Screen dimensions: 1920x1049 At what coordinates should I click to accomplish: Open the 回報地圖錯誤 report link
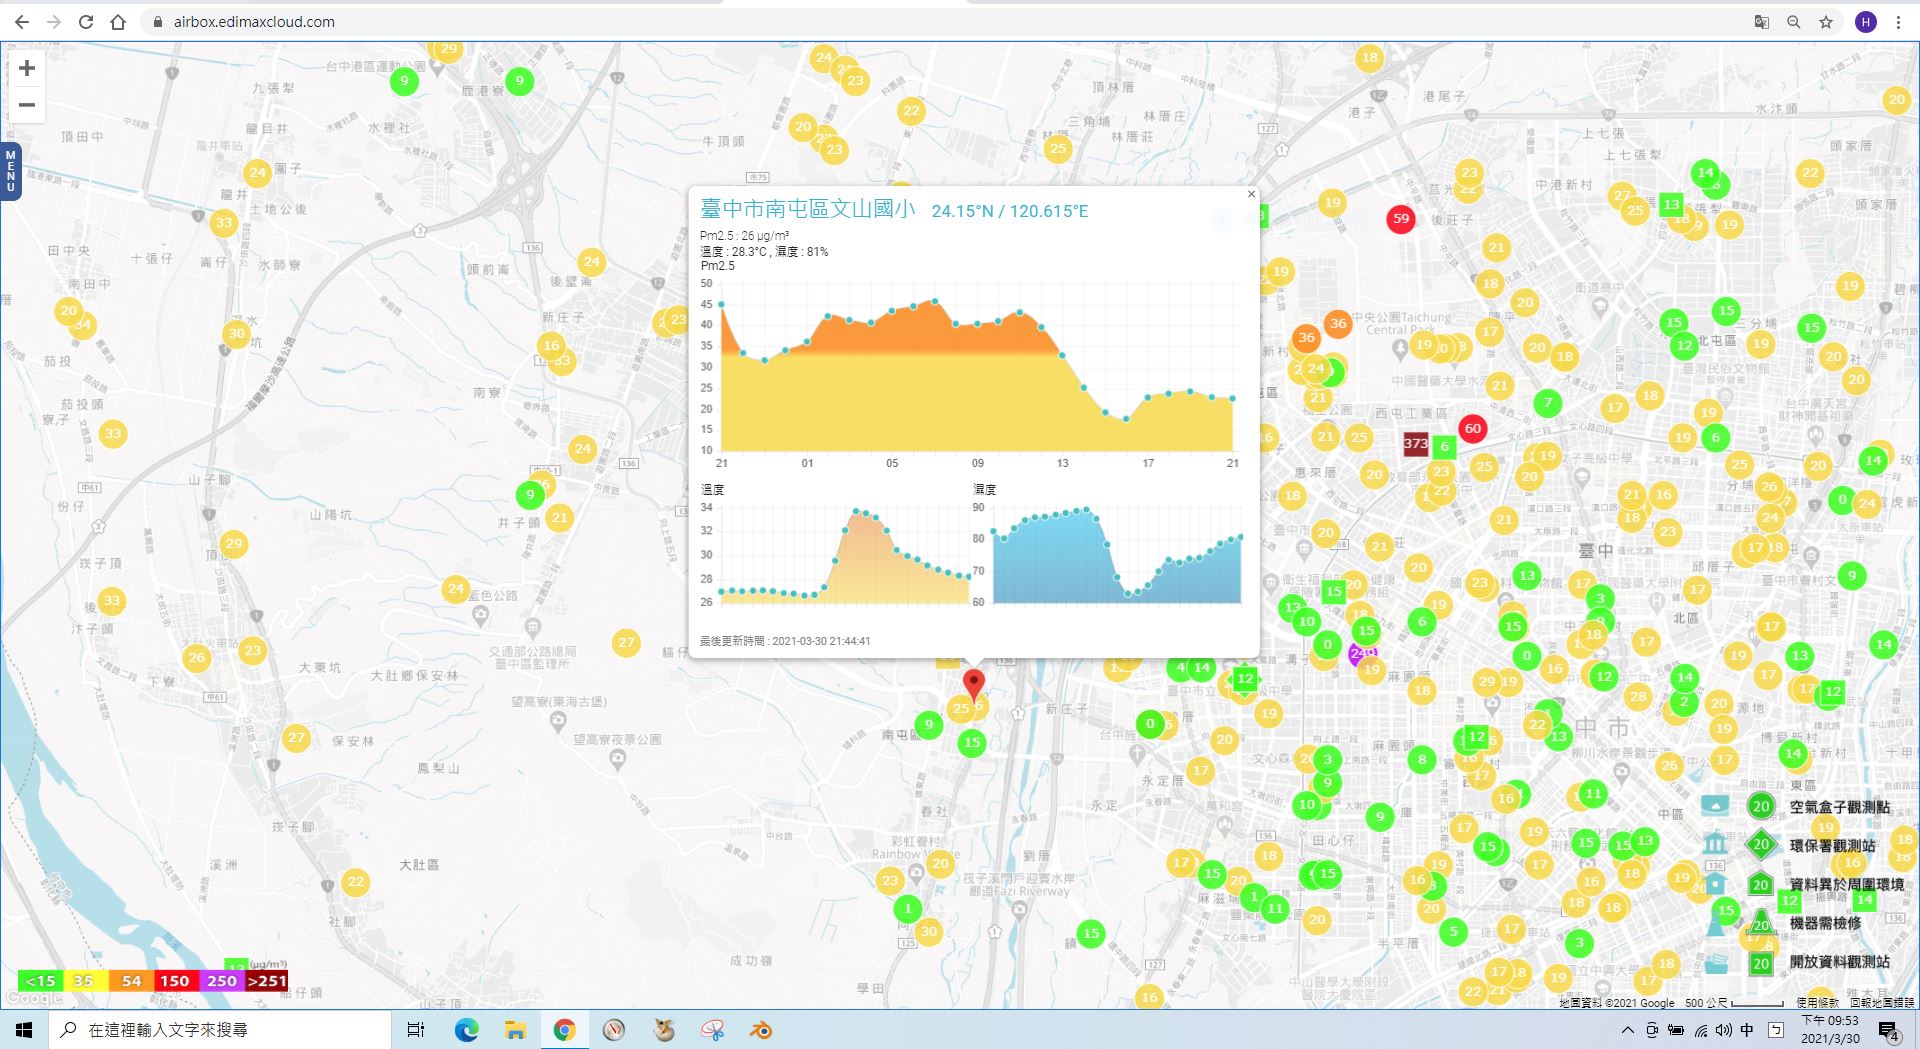tap(1881, 1002)
